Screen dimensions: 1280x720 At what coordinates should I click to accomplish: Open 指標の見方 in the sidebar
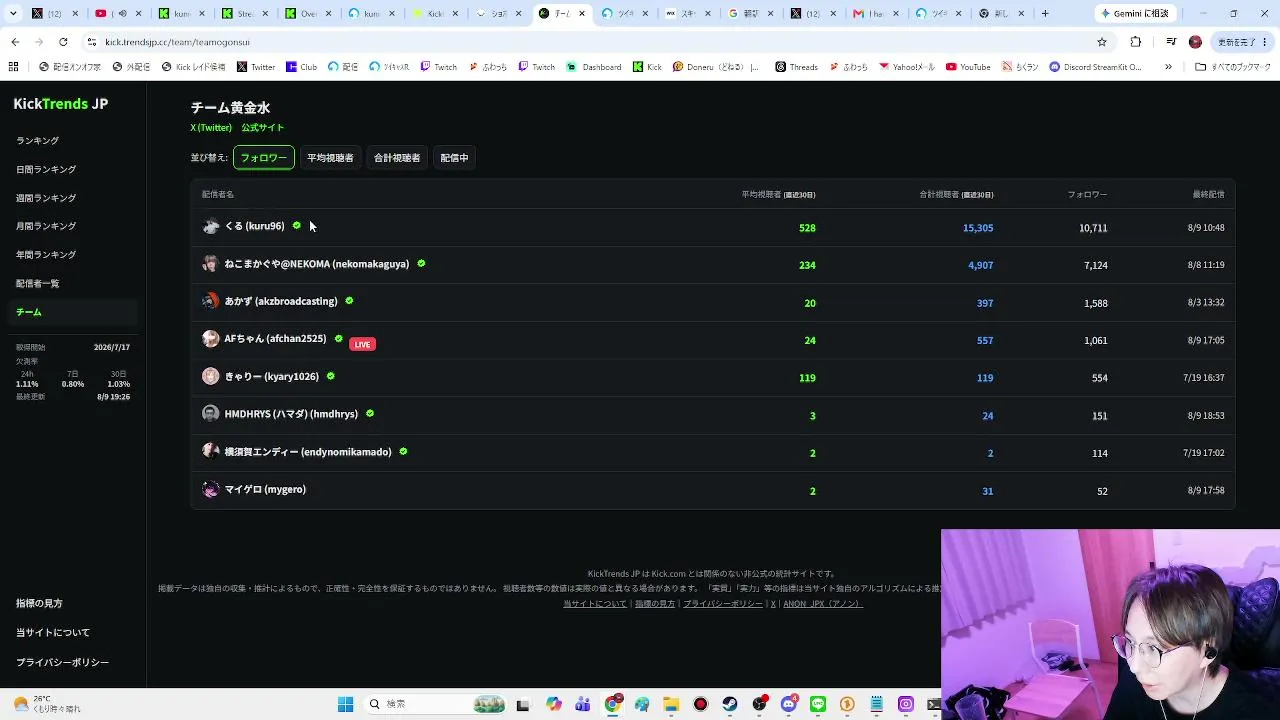(39, 604)
